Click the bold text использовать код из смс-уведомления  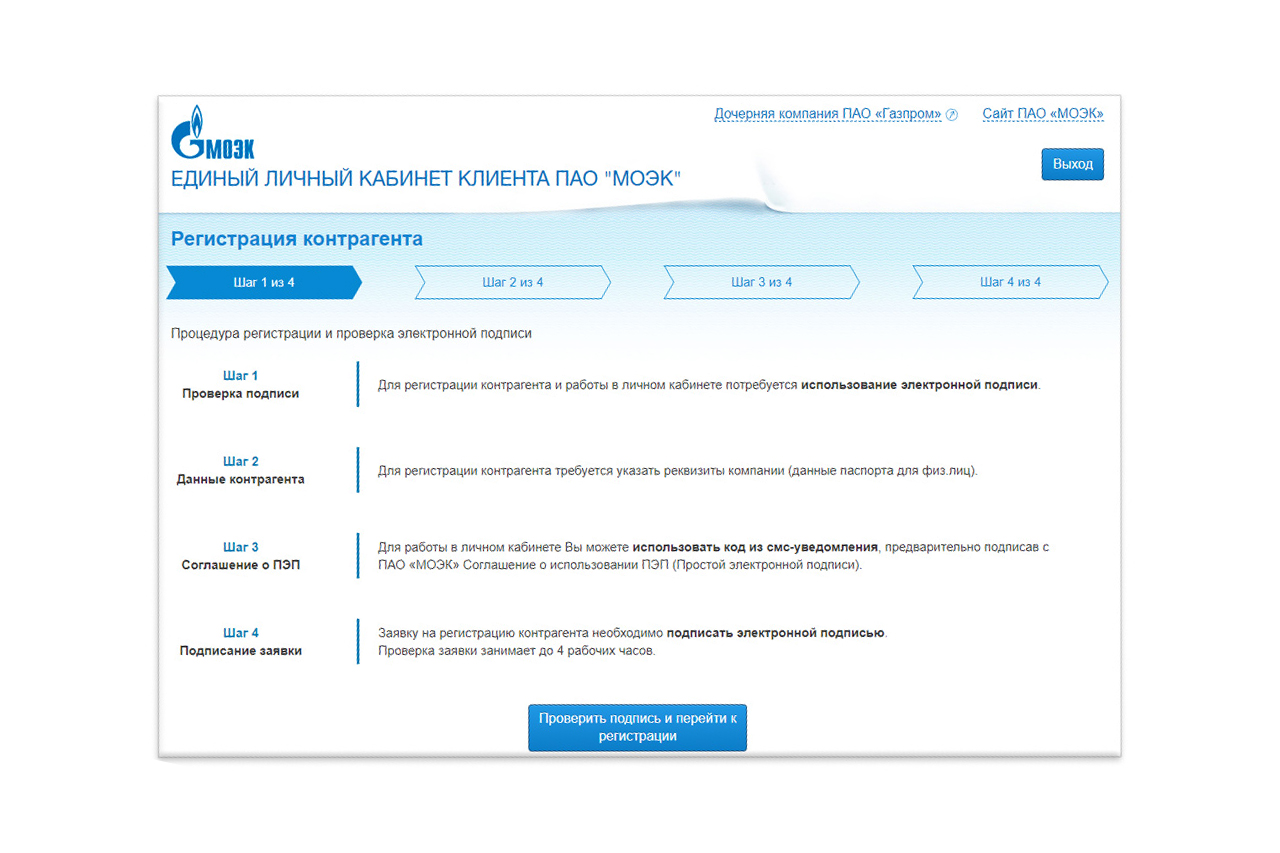(755, 548)
